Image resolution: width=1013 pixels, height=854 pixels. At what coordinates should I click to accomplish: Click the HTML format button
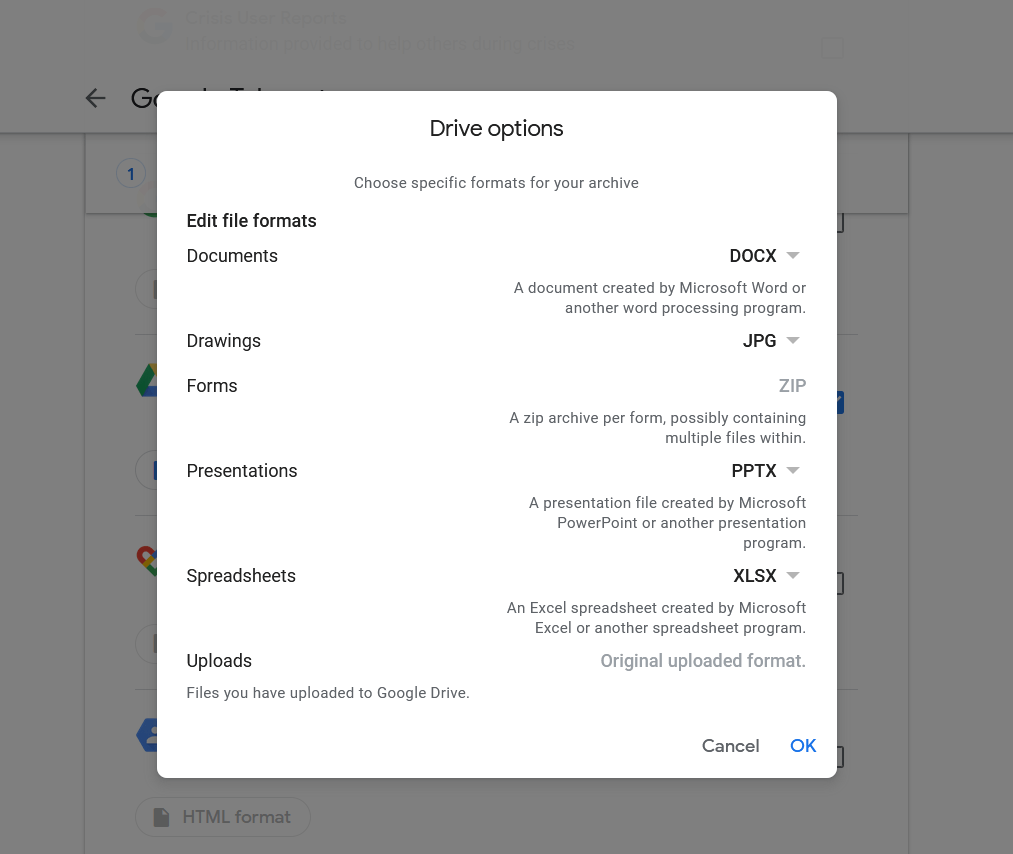222,817
